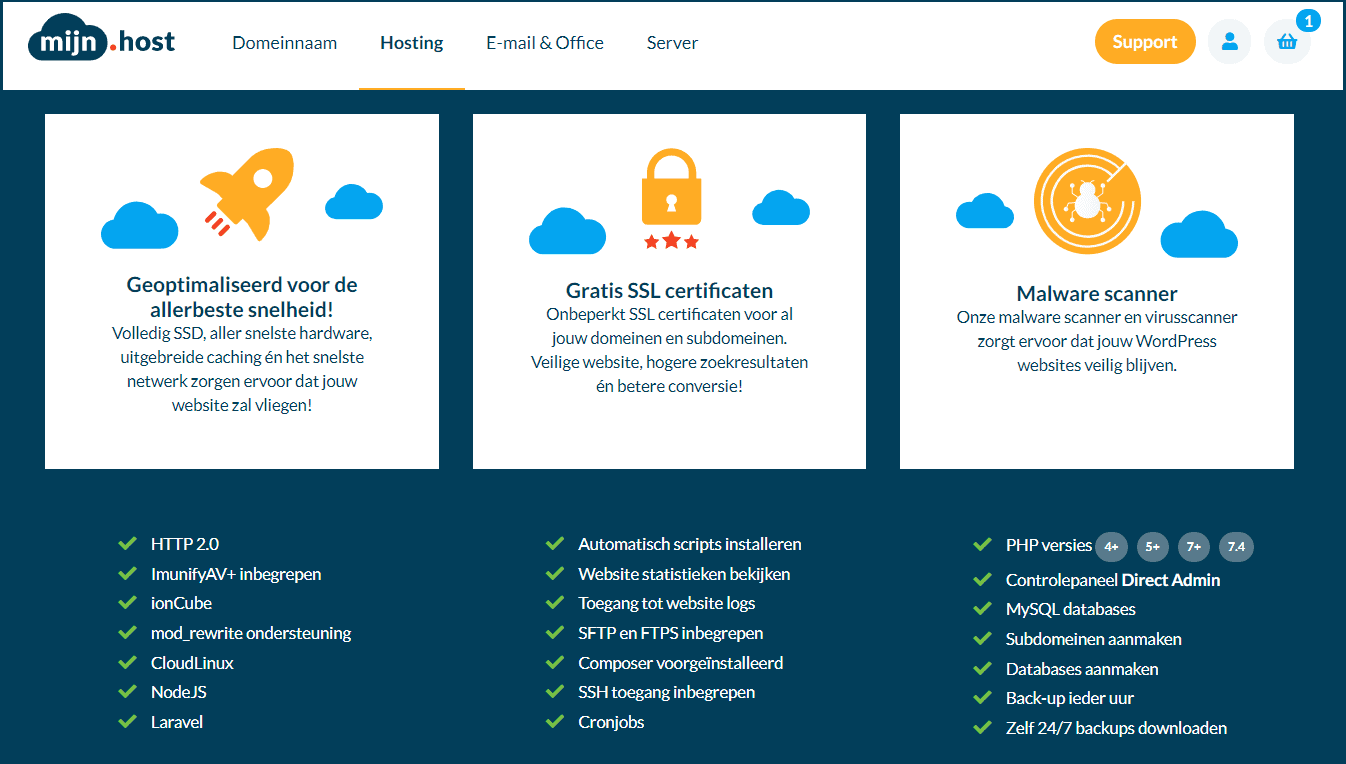This screenshot has width=1346, height=764.
Task: Select the PHP 7.4 version badge
Action: click(x=1236, y=547)
